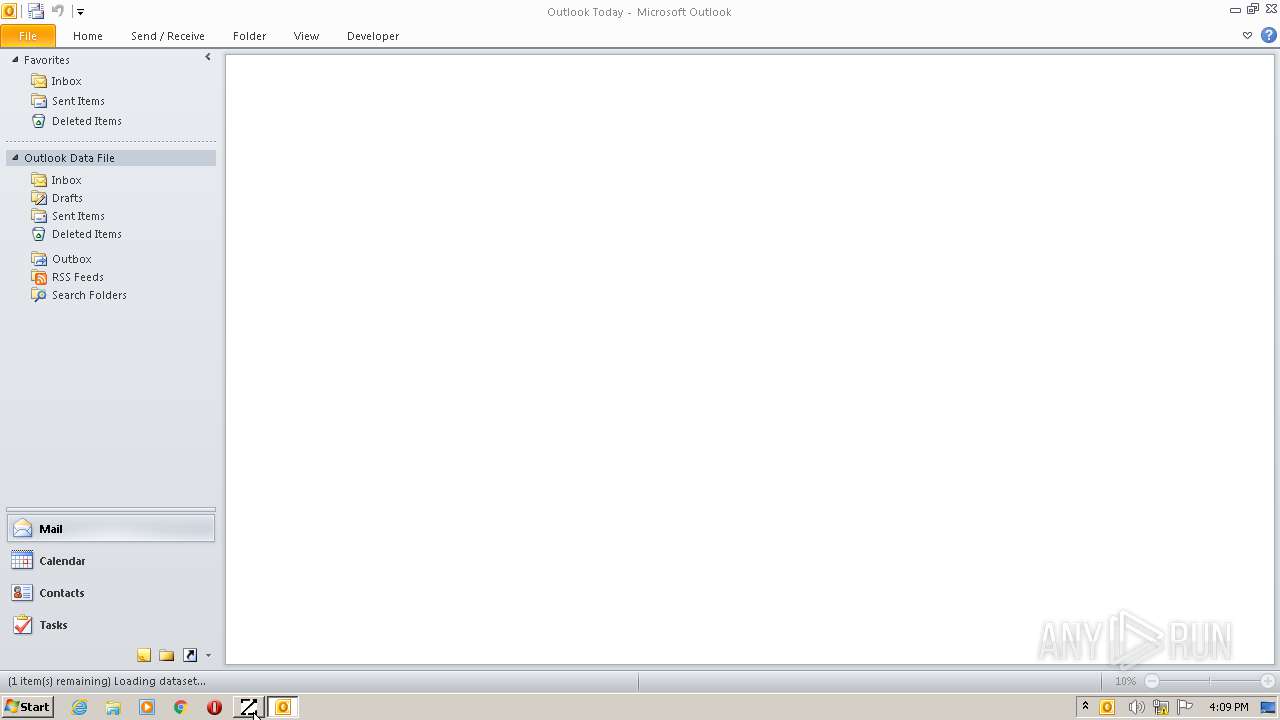Click the Outlook tray notification icon
1280x720 pixels.
click(1107, 707)
